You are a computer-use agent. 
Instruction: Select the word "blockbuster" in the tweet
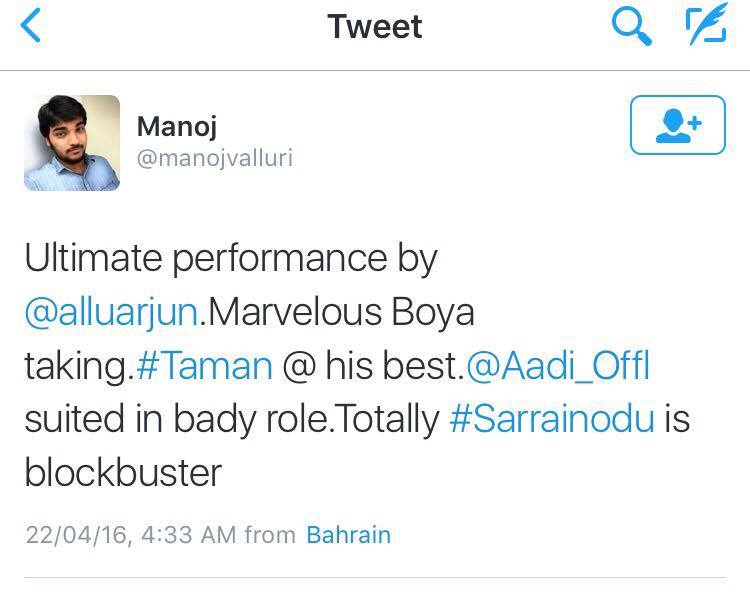122,471
